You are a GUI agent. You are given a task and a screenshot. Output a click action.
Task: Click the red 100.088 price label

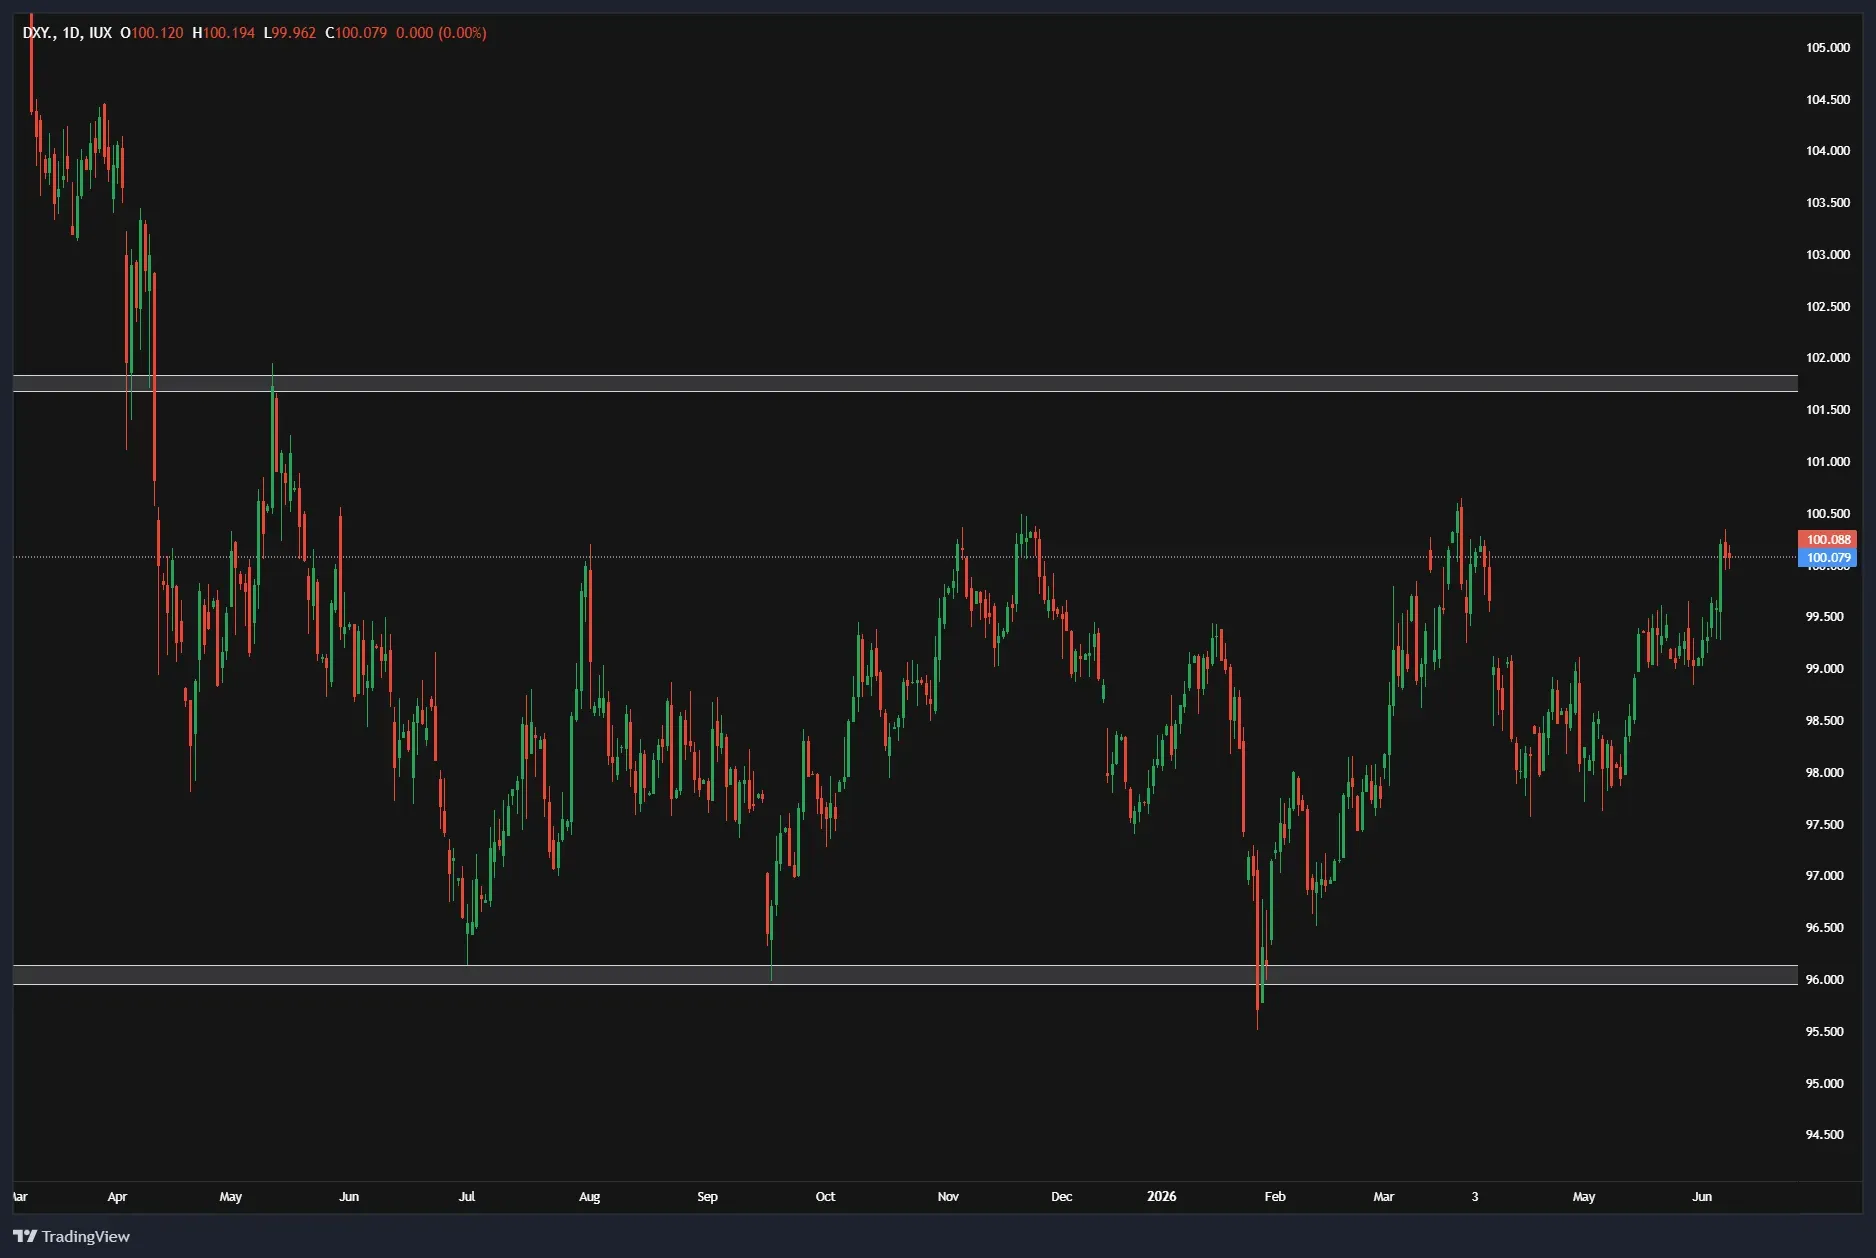pos(1827,540)
